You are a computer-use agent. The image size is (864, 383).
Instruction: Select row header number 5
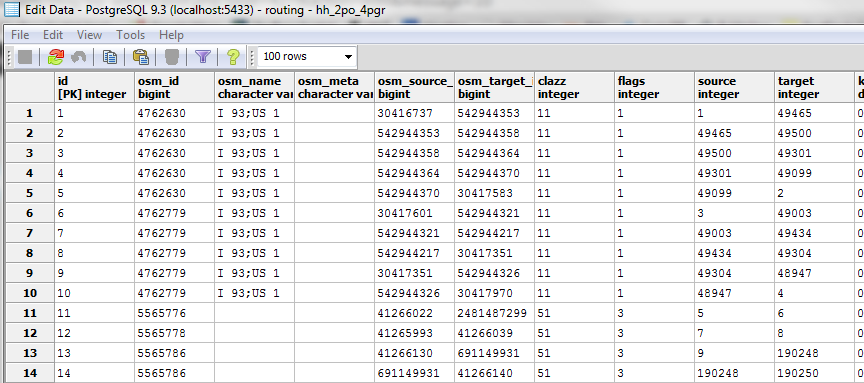click(x=30, y=193)
